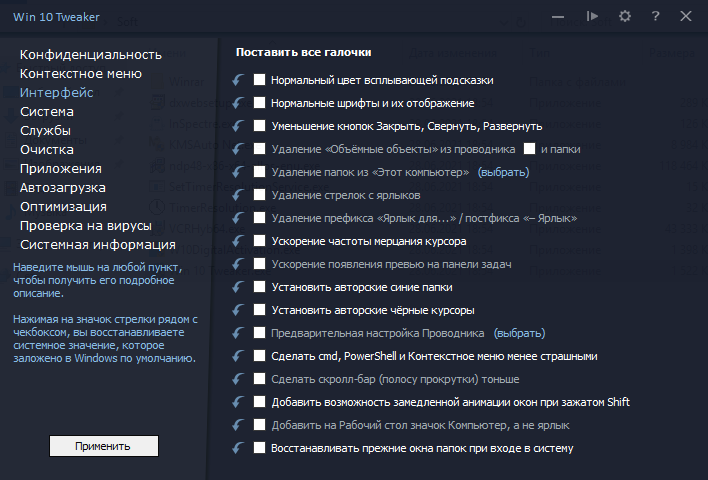
Task: Restore default for cursor blink speed option
Action: [x=238, y=241]
